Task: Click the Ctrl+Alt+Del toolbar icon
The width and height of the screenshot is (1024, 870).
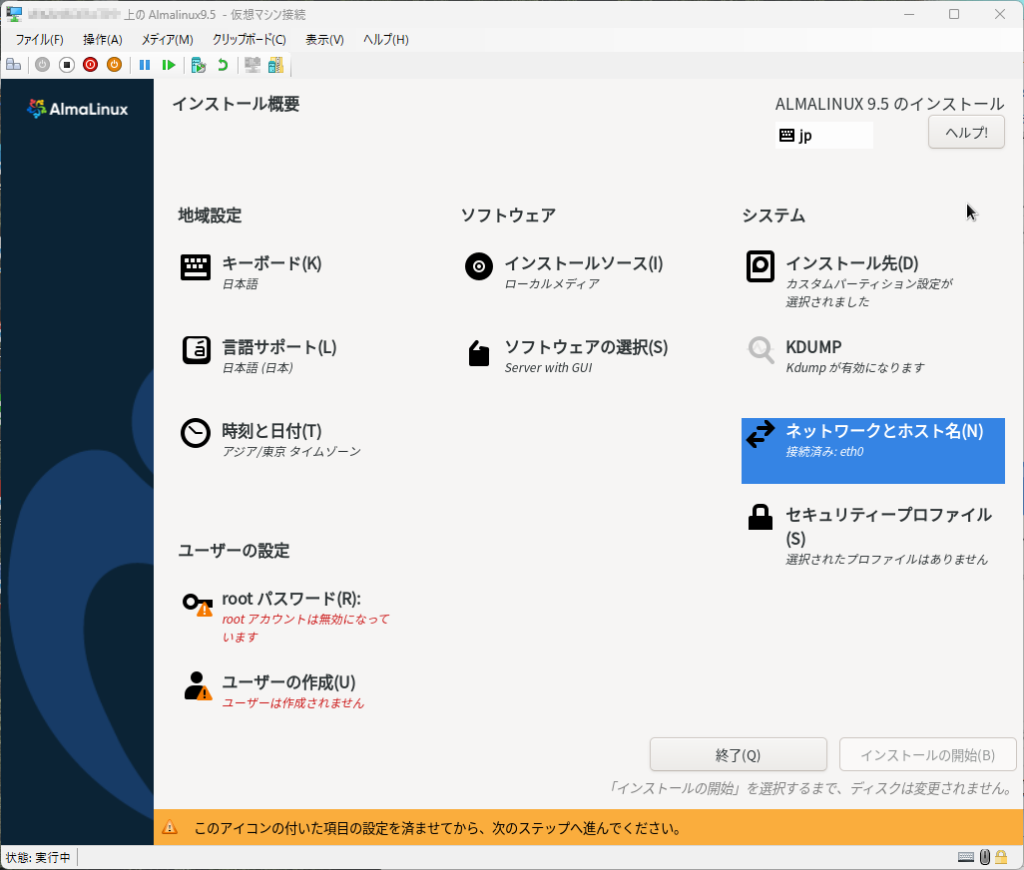Action: (13, 65)
